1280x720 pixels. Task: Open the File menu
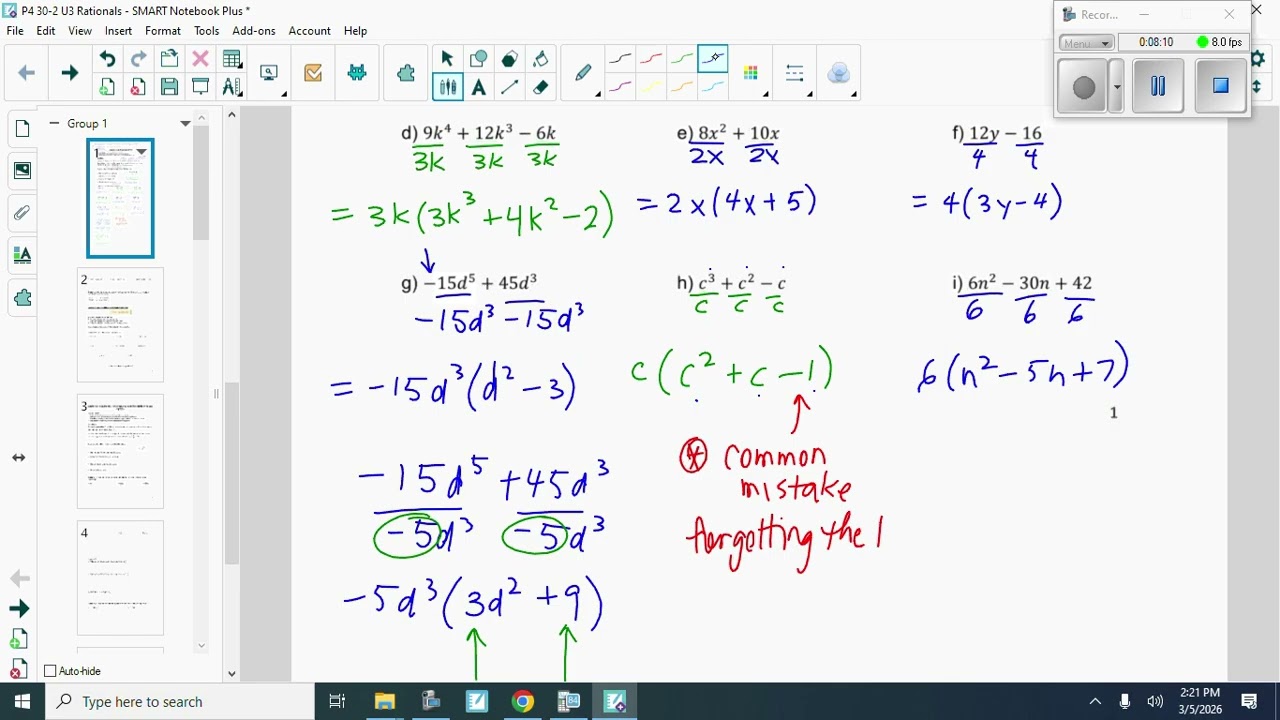pyautogui.click(x=15, y=31)
